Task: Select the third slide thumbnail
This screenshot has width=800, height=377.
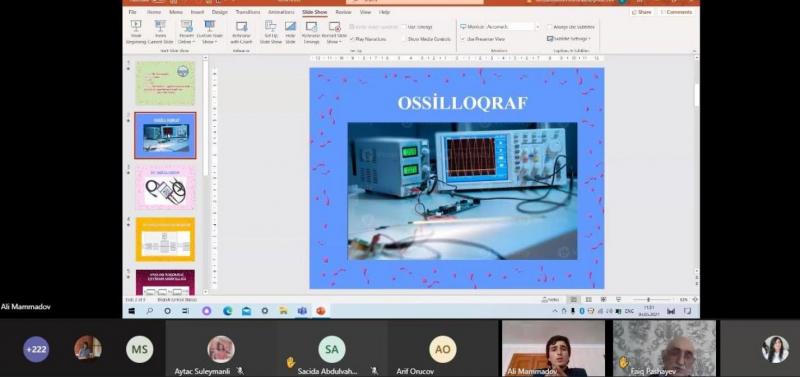Action: click(x=165, y=188)
